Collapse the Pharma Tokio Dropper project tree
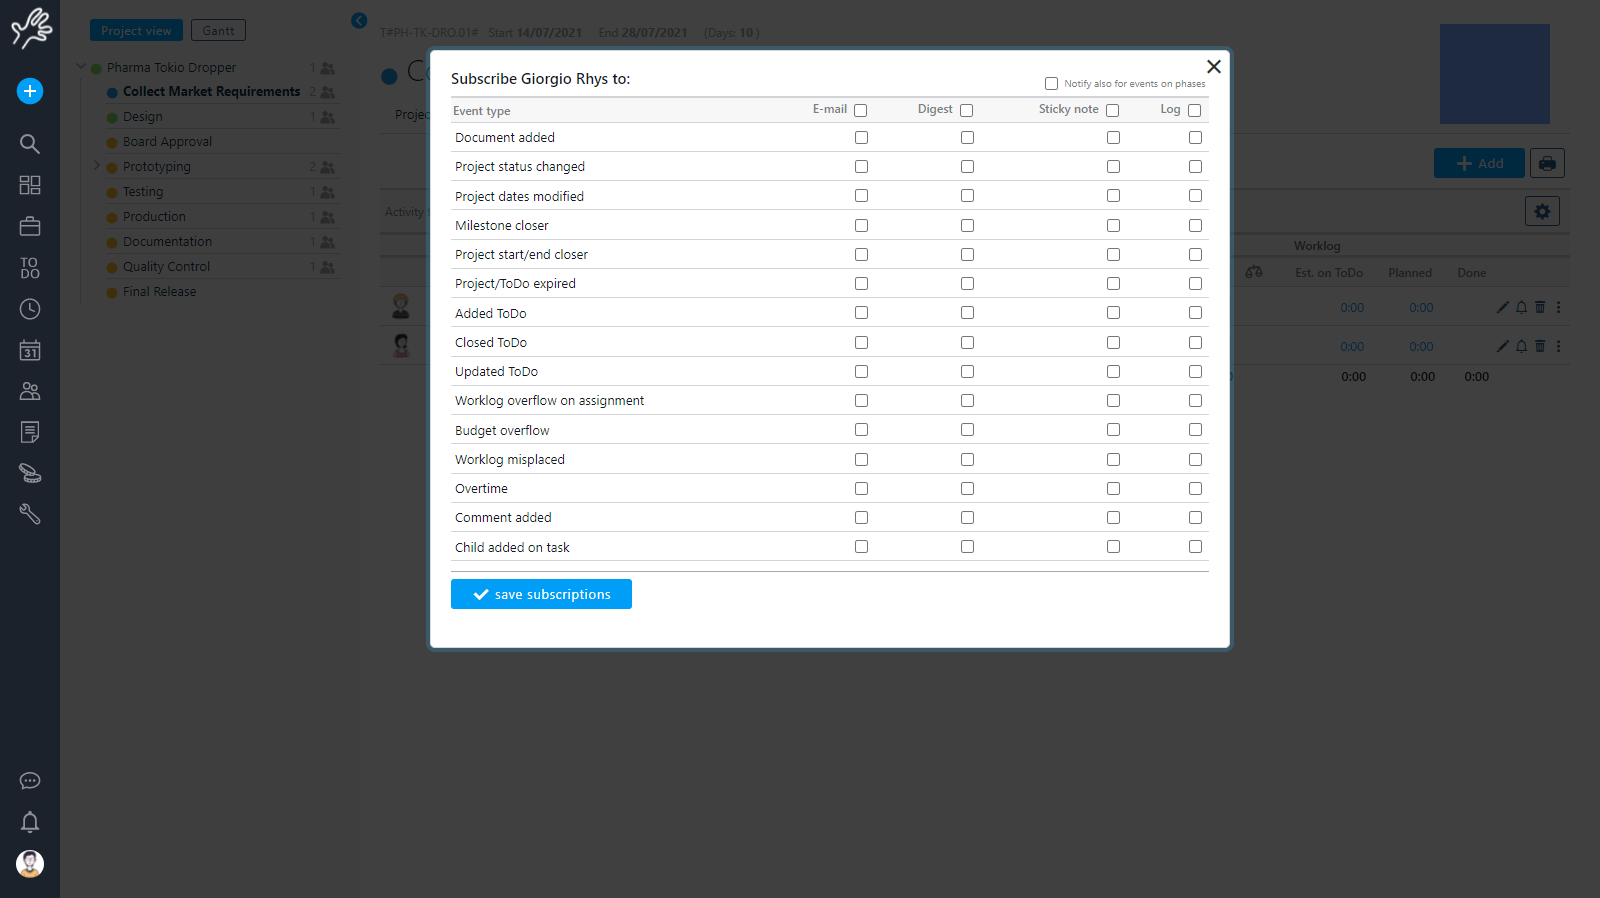 pos(81,67)
